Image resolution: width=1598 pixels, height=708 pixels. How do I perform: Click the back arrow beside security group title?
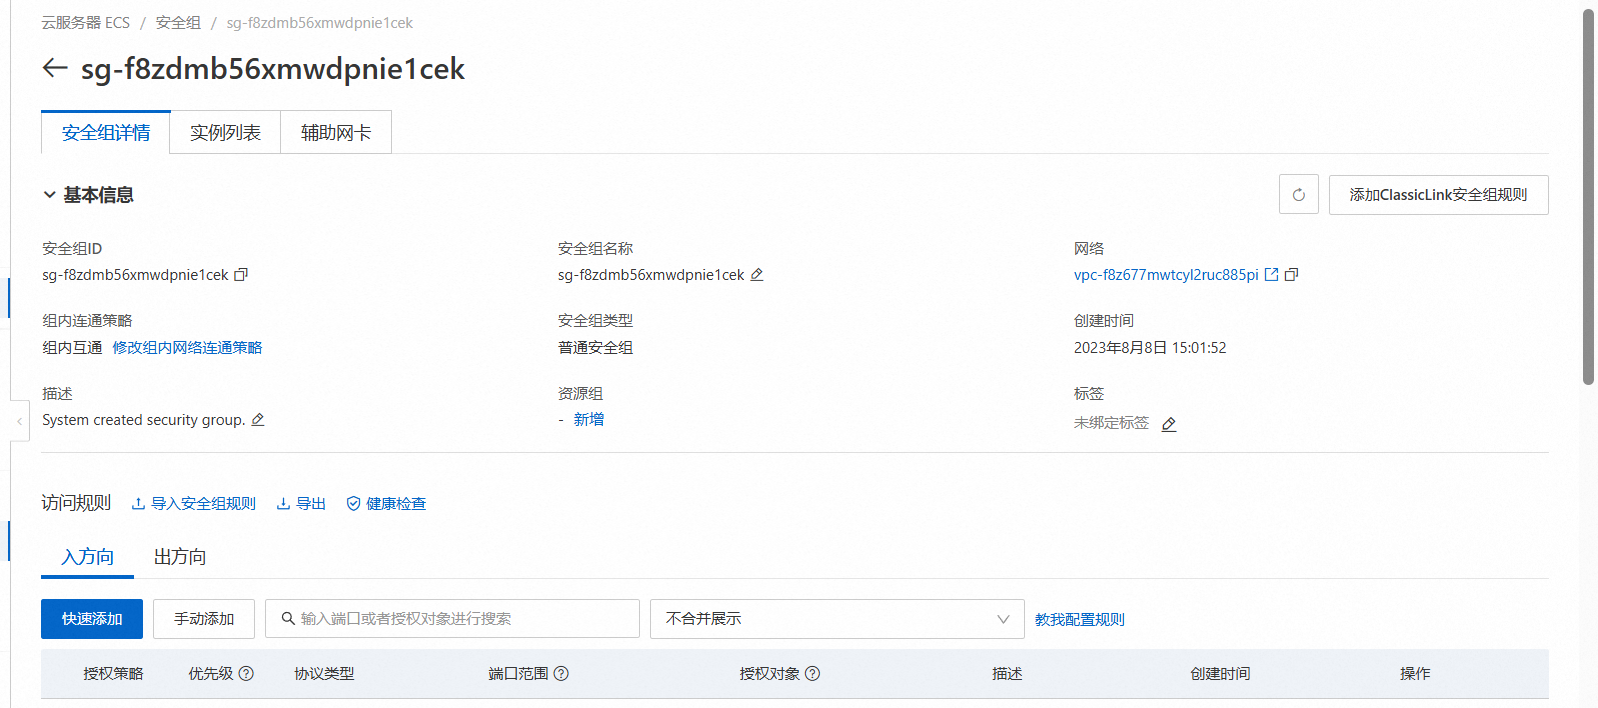click(x=55, y=68)
